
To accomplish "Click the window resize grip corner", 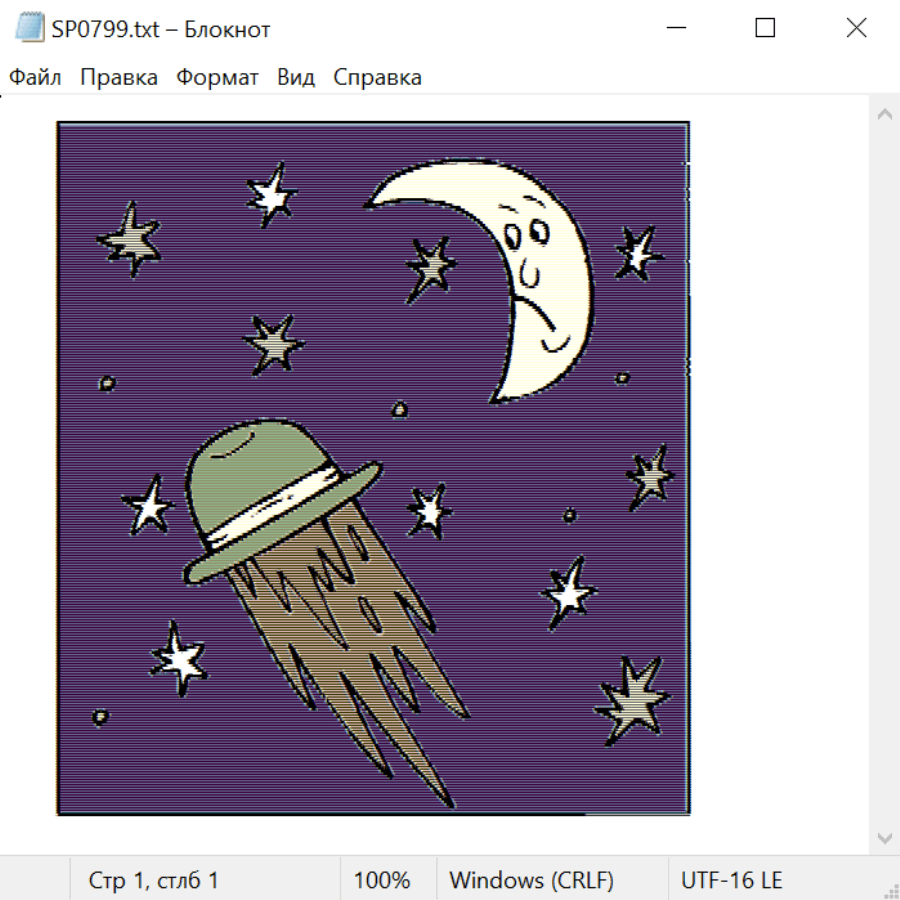I will coord(891,891).
